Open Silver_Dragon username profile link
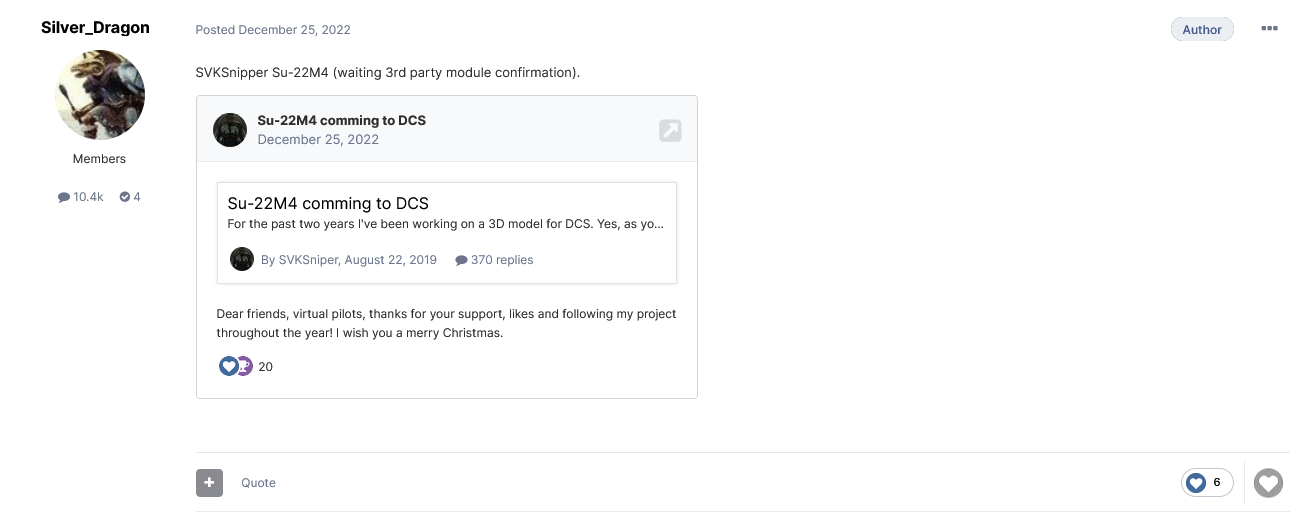The image size is (1296, 512). [x=95, y=28]
